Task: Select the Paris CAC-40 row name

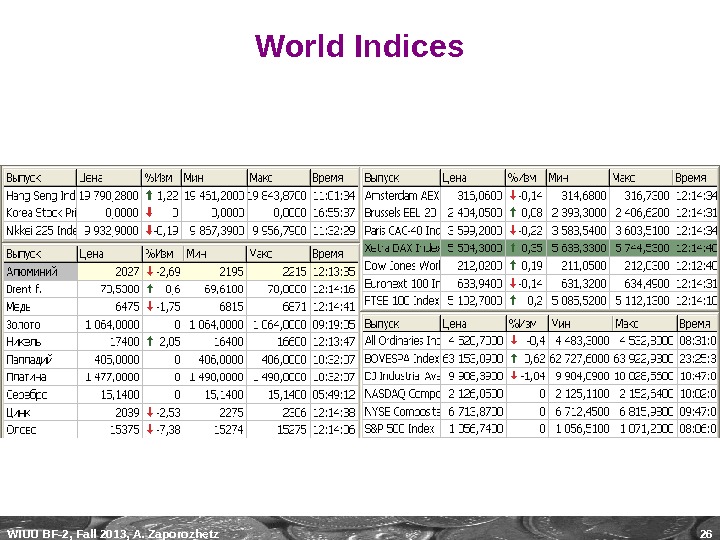Action: [401, 230]
